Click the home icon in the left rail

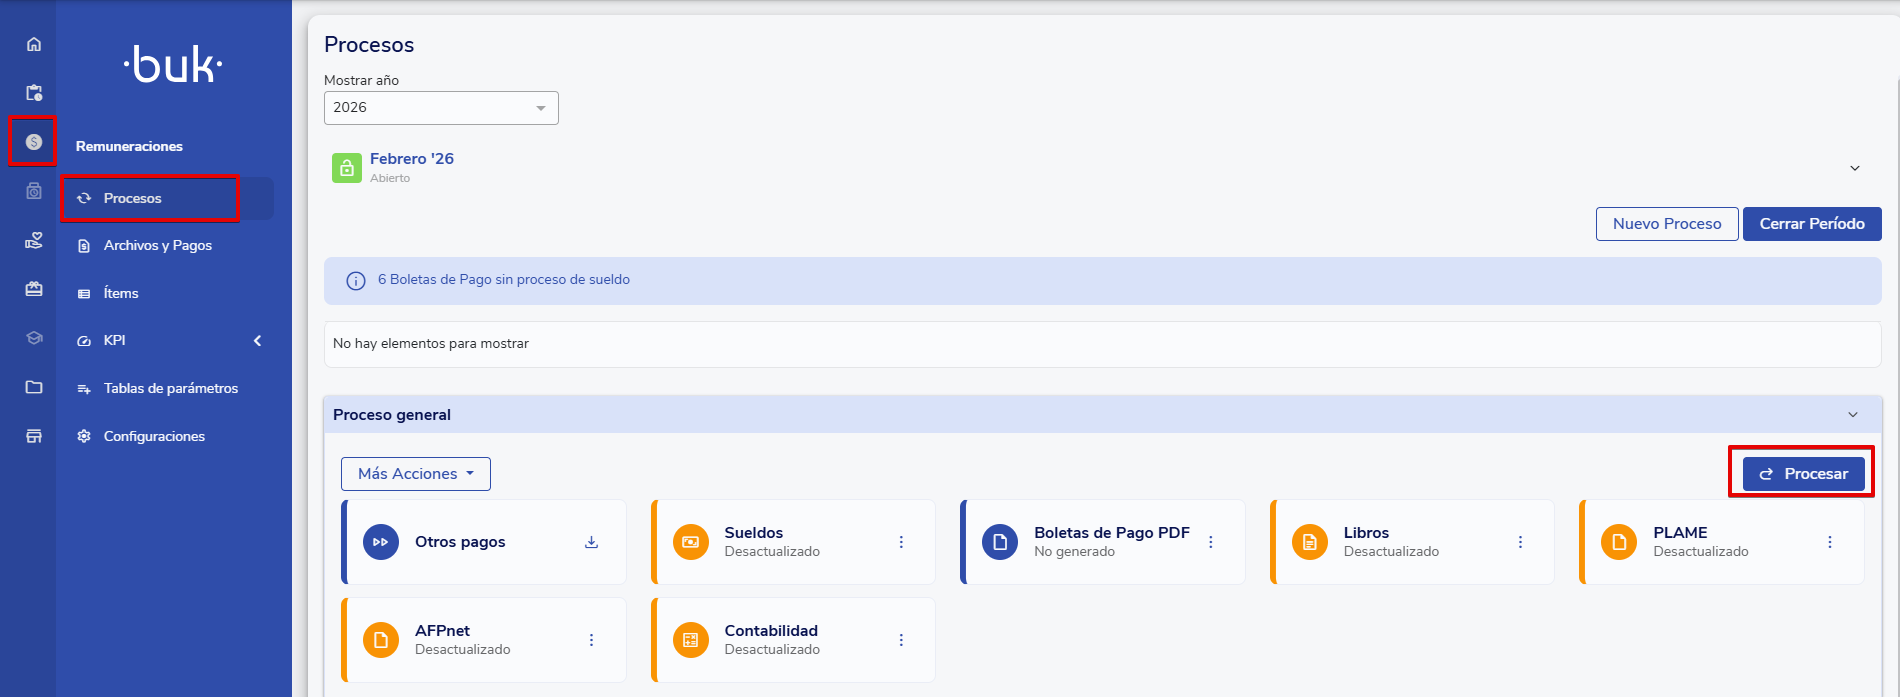point(34,44)
